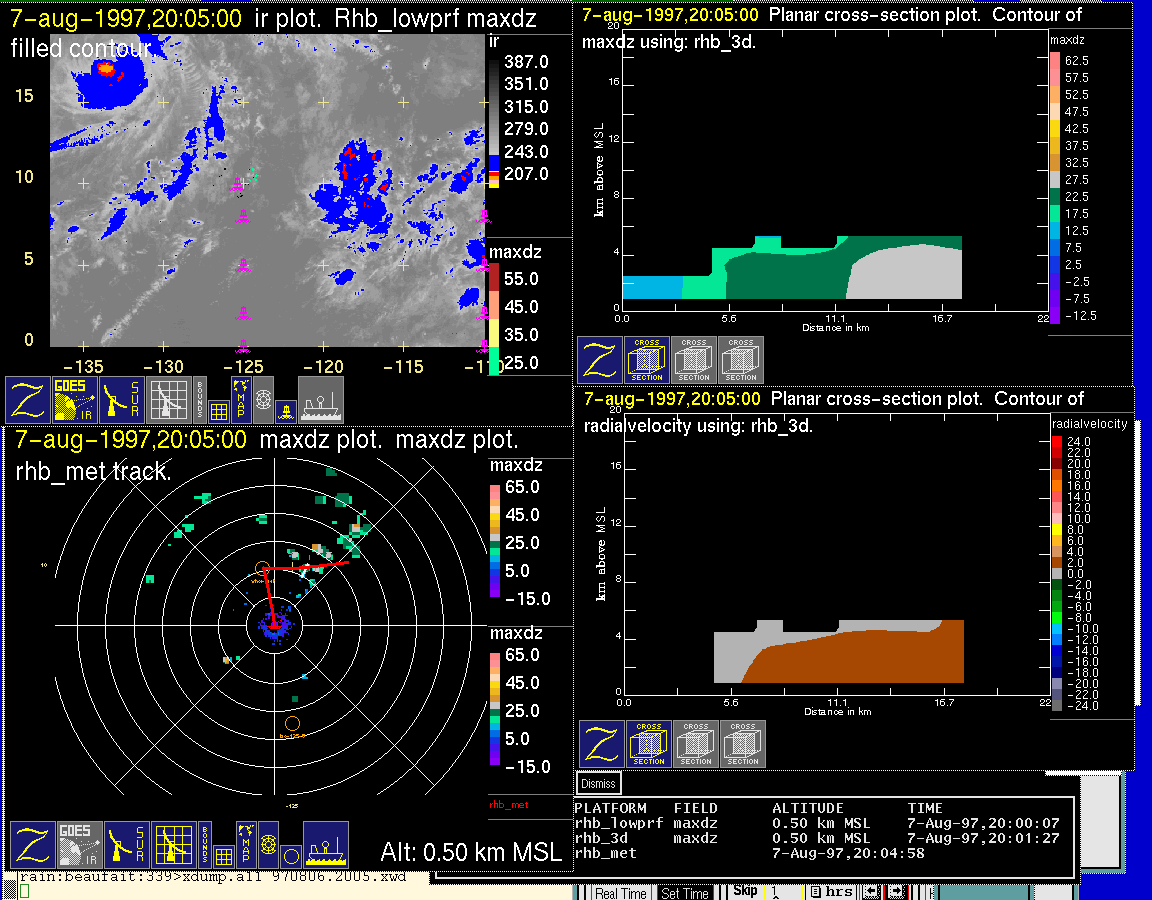Select the radar grid icon in the maxdz plot window
This screenshot has width=1152, height=900.
click(x=172, y=845)
